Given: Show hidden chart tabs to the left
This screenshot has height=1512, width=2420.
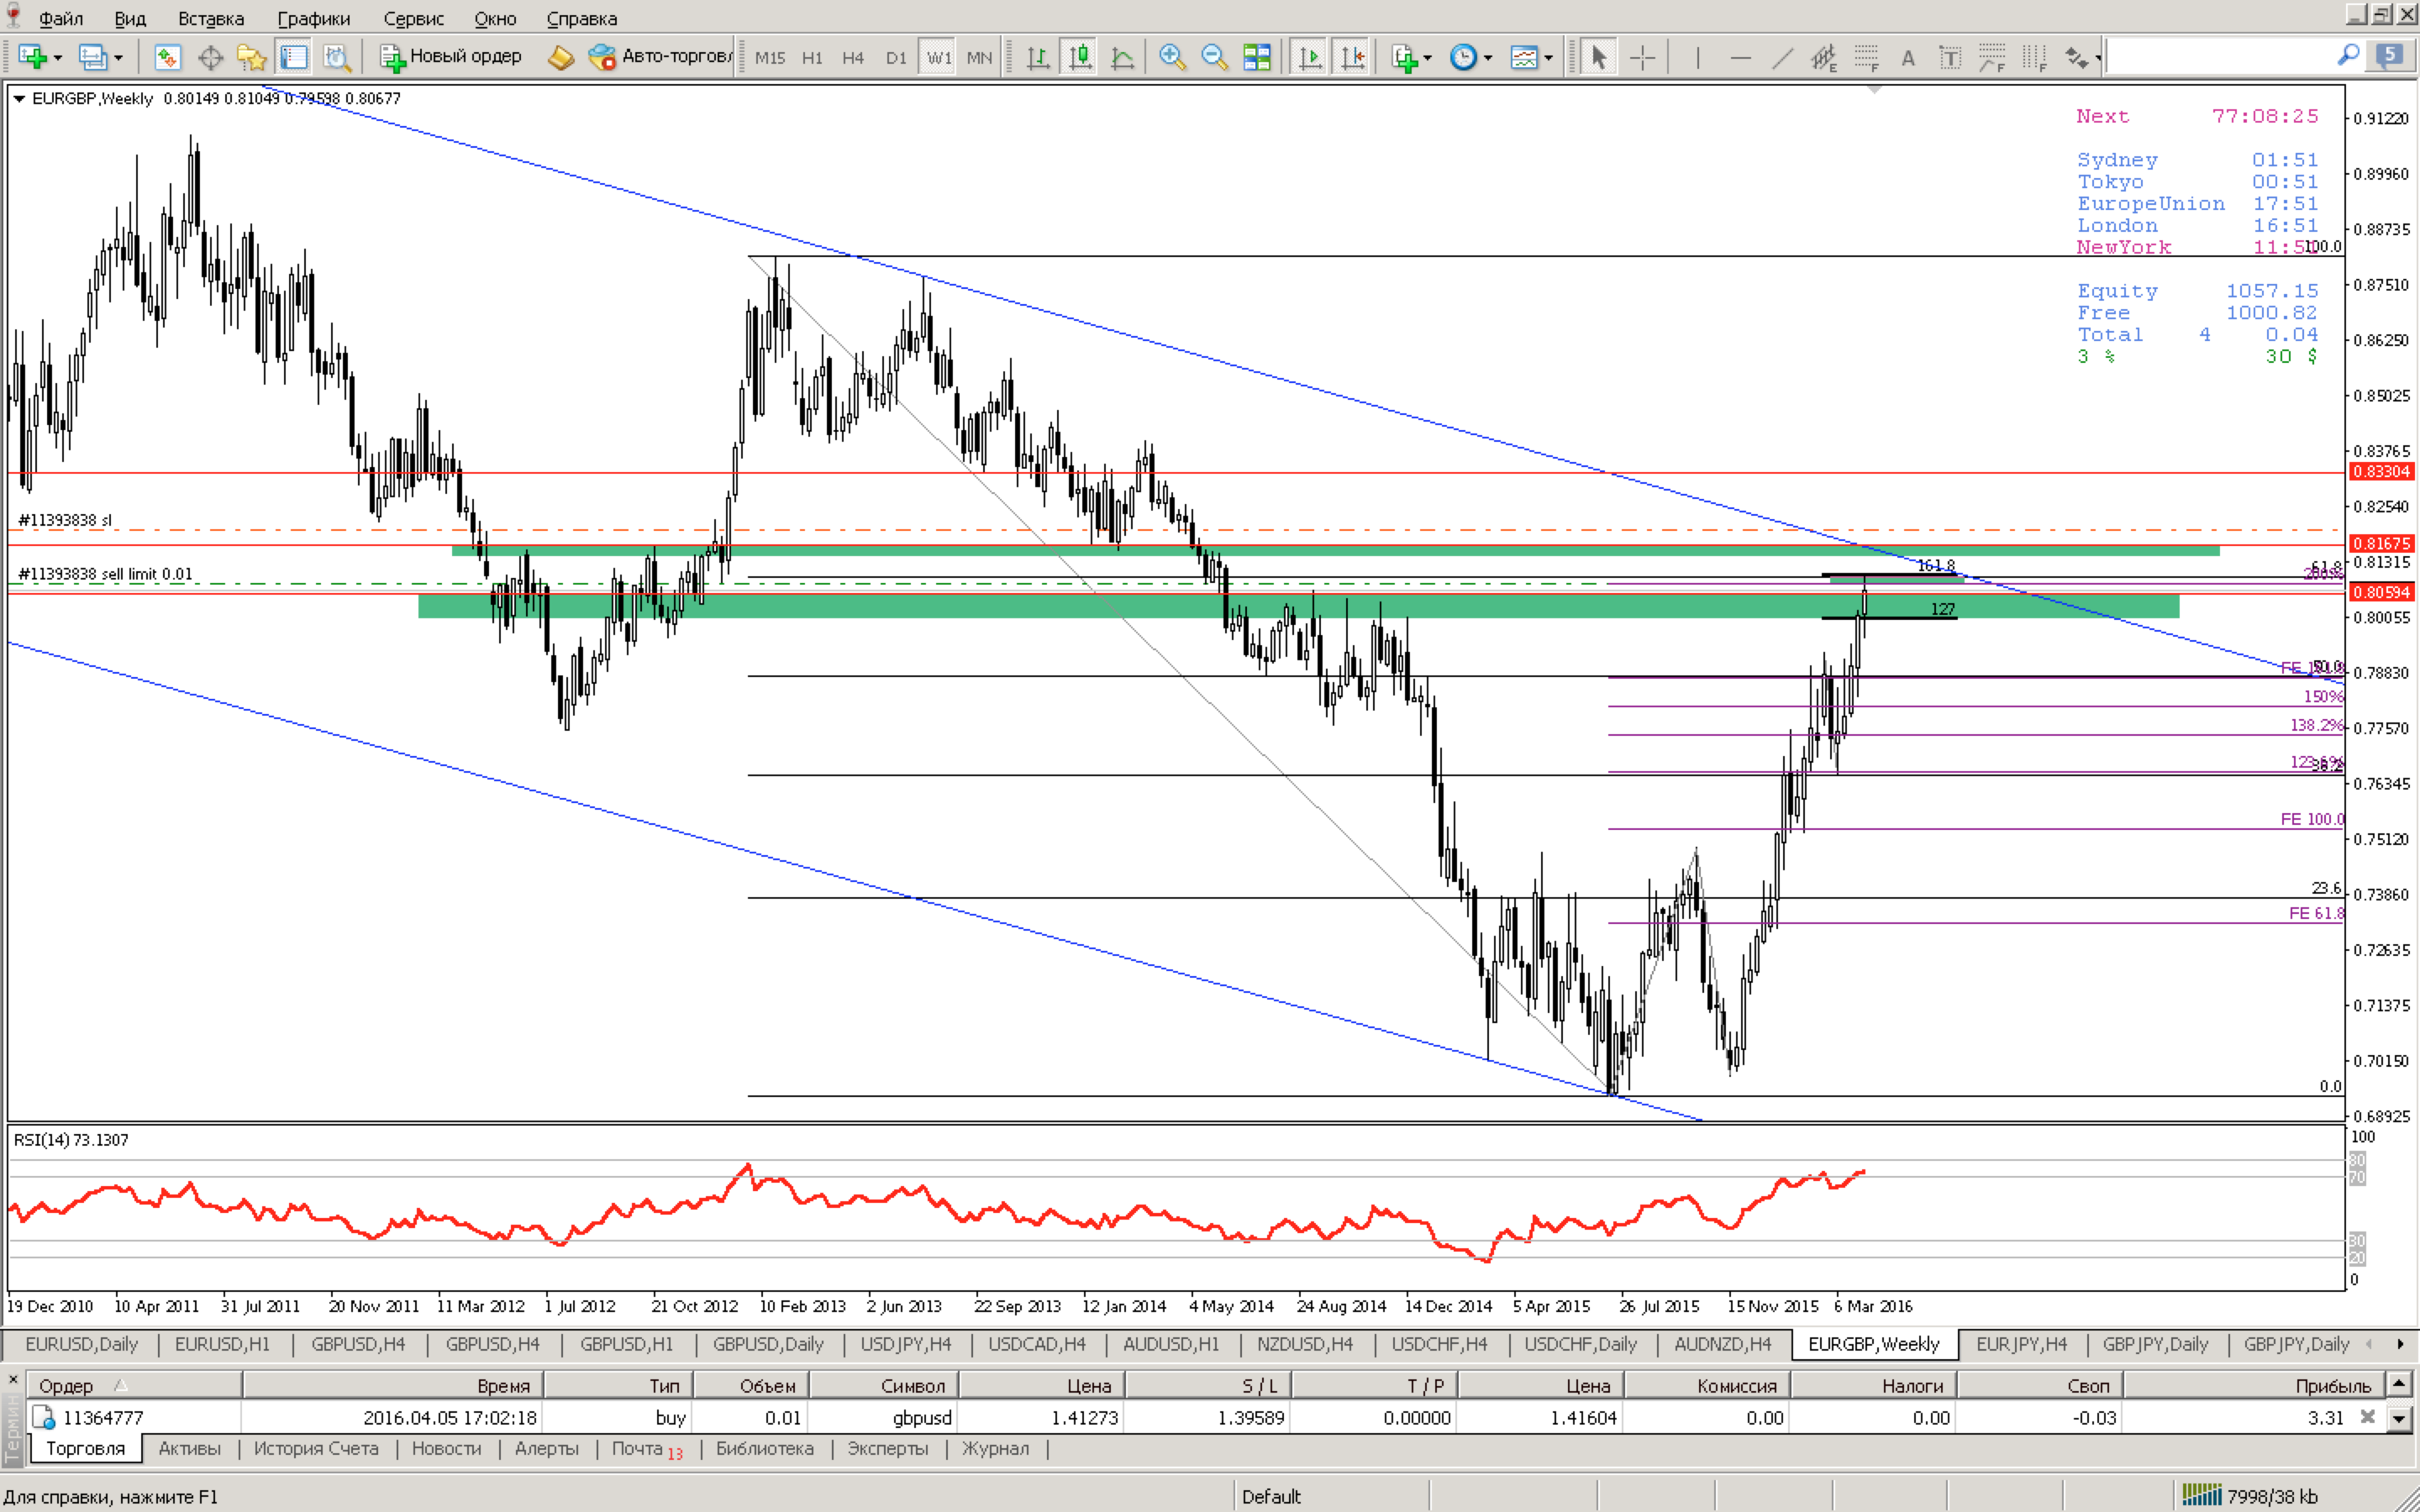Looking at the screenshot, I should 2368,1344.
